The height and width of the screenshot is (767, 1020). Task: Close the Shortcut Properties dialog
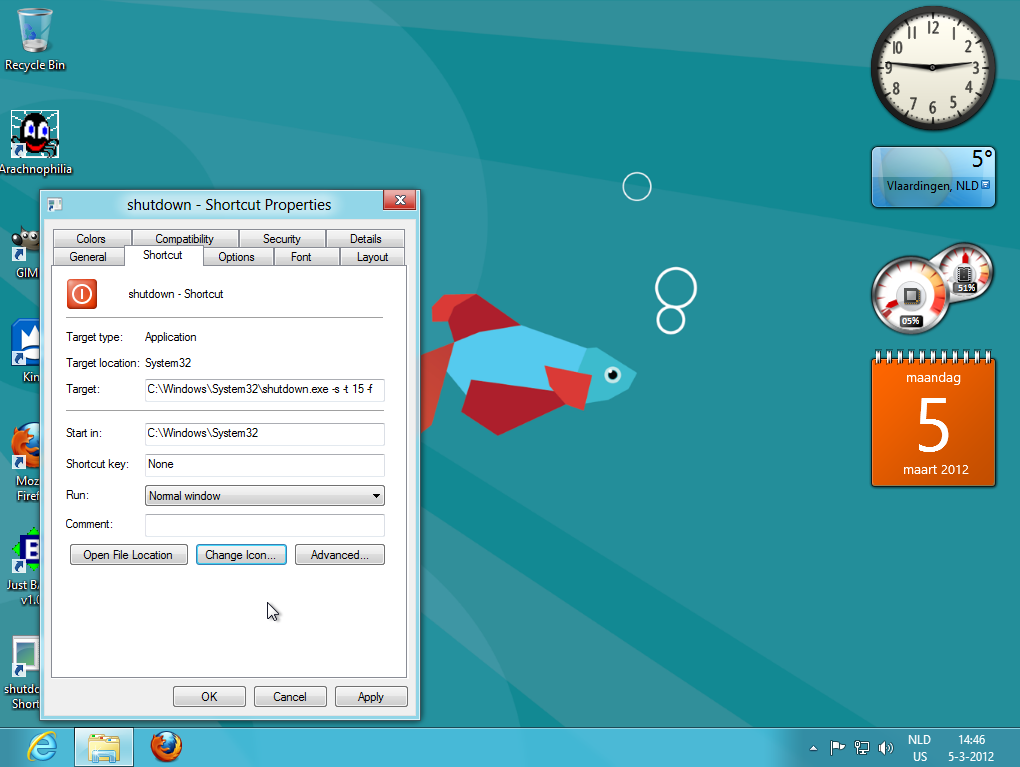[x=400, y=200]
